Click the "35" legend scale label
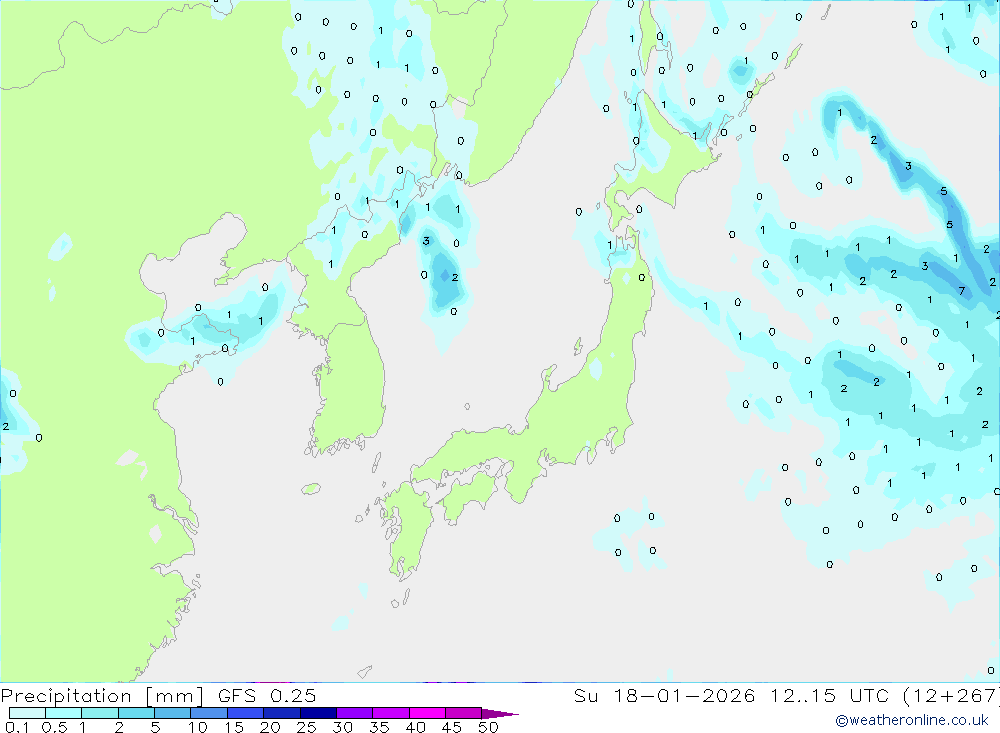 pyautogui.click(x=379, y=727)
